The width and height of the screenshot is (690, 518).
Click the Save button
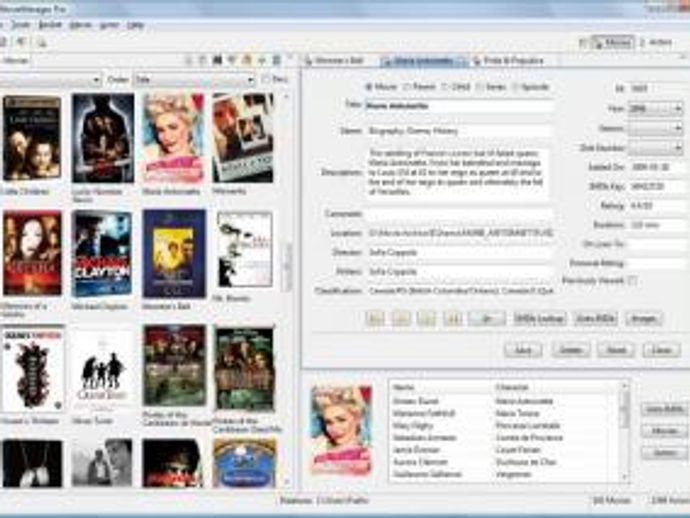pyautogui.click(x=523, y=350)
